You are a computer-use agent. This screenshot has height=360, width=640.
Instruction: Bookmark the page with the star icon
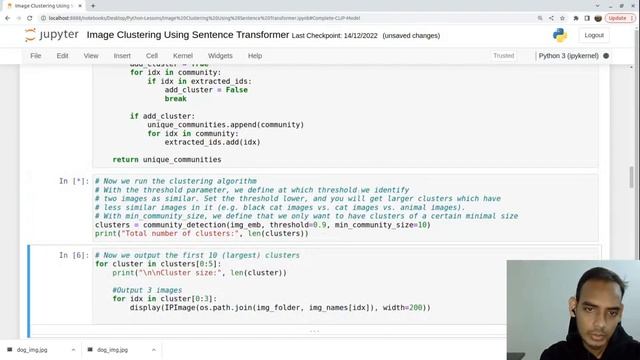coord(562,18)
